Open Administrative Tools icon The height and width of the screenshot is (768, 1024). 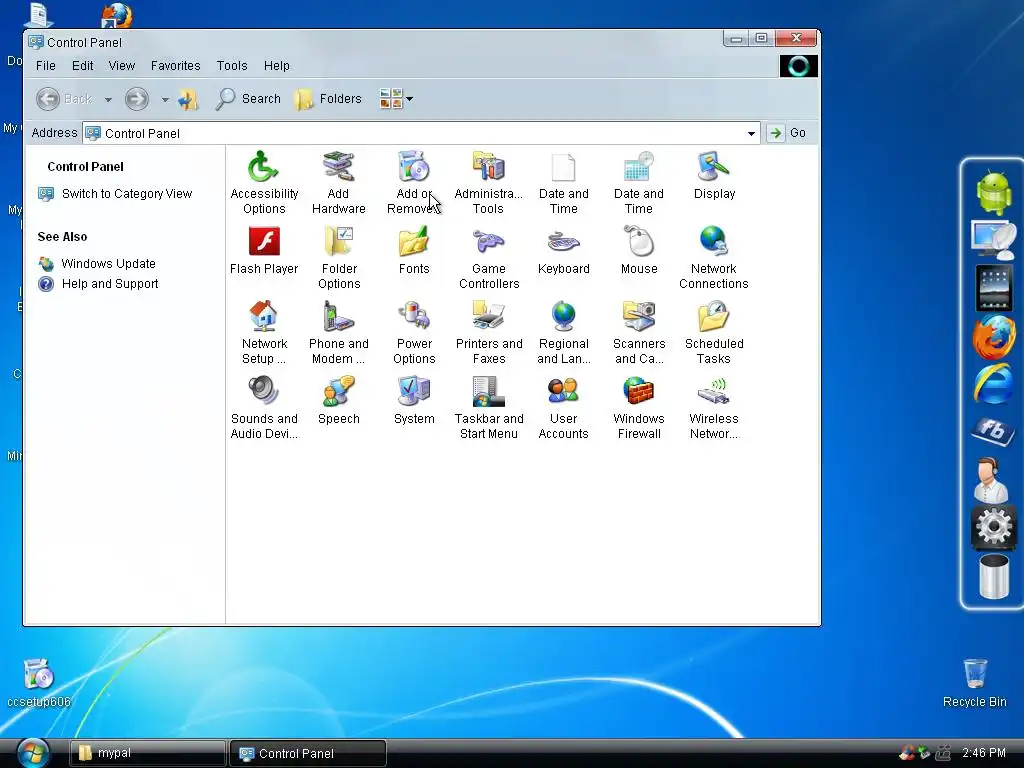pos(488,167)
